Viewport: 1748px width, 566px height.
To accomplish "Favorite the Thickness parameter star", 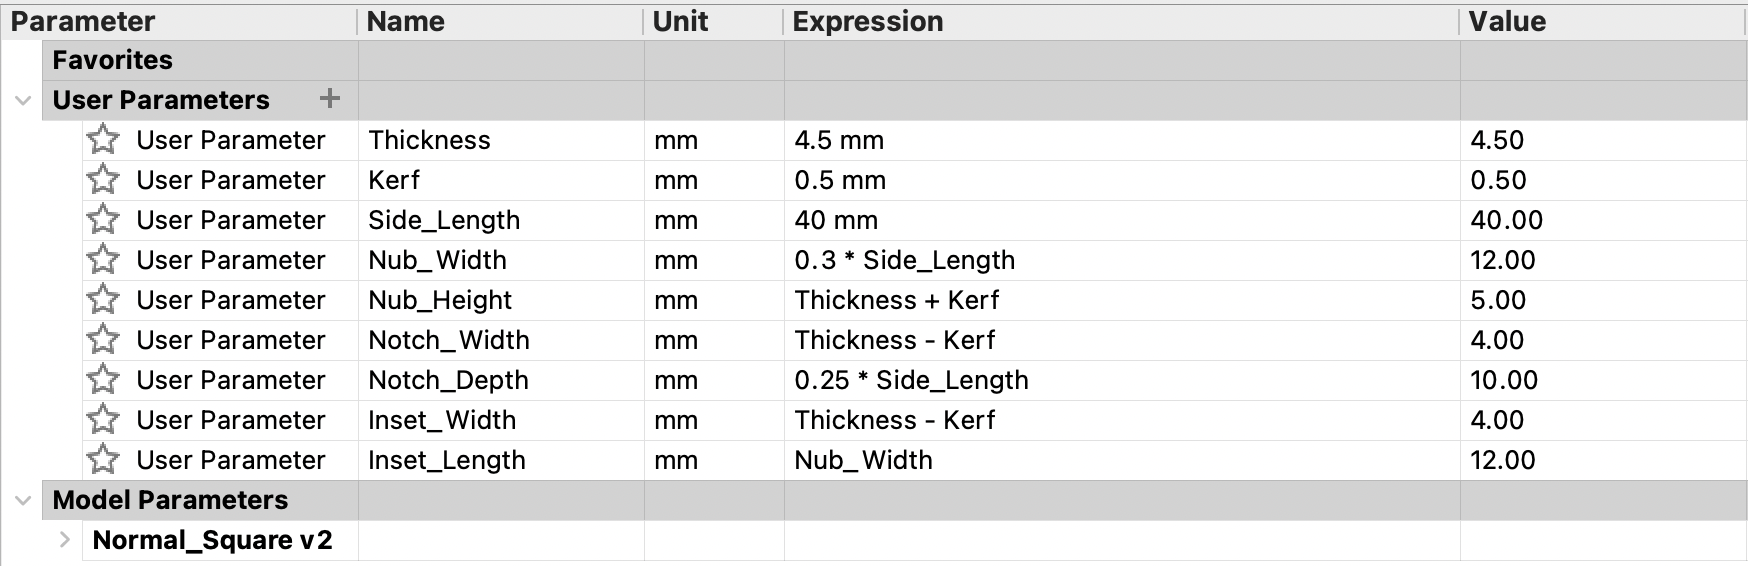I will [x=103, y=140].
